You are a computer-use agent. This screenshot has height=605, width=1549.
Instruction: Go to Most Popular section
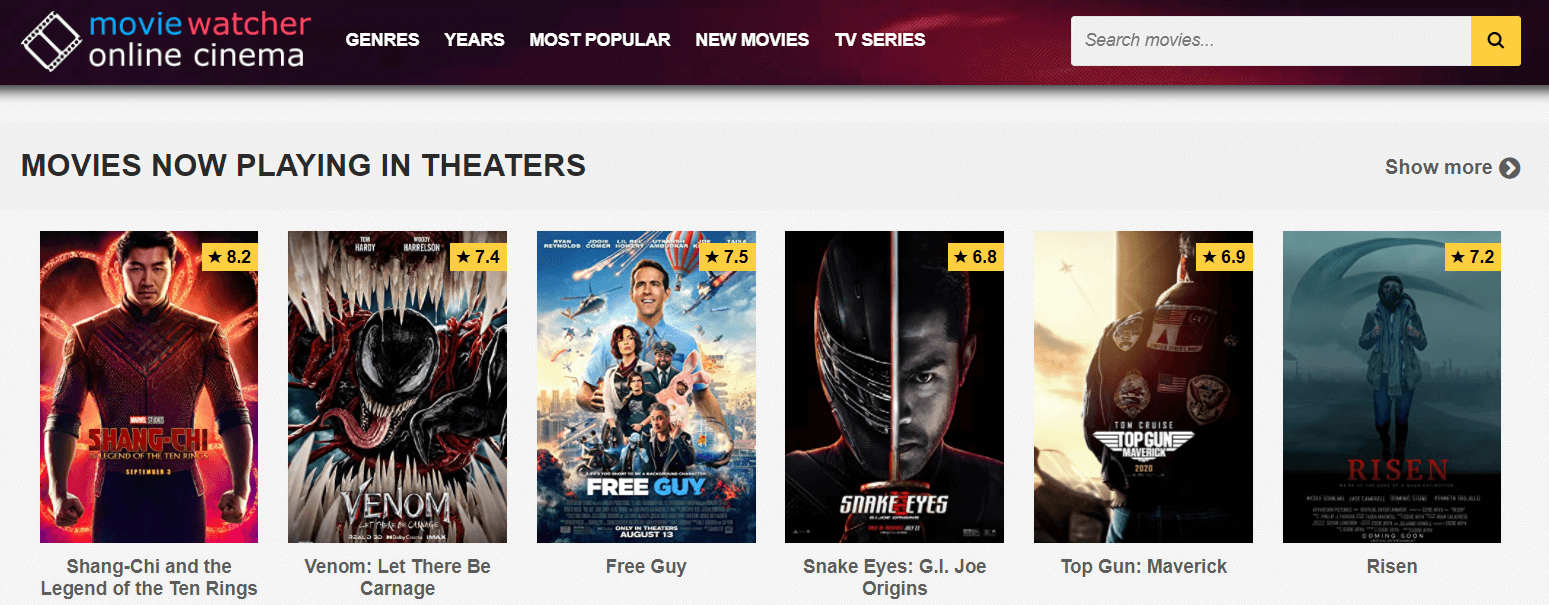tap(600, 40)
